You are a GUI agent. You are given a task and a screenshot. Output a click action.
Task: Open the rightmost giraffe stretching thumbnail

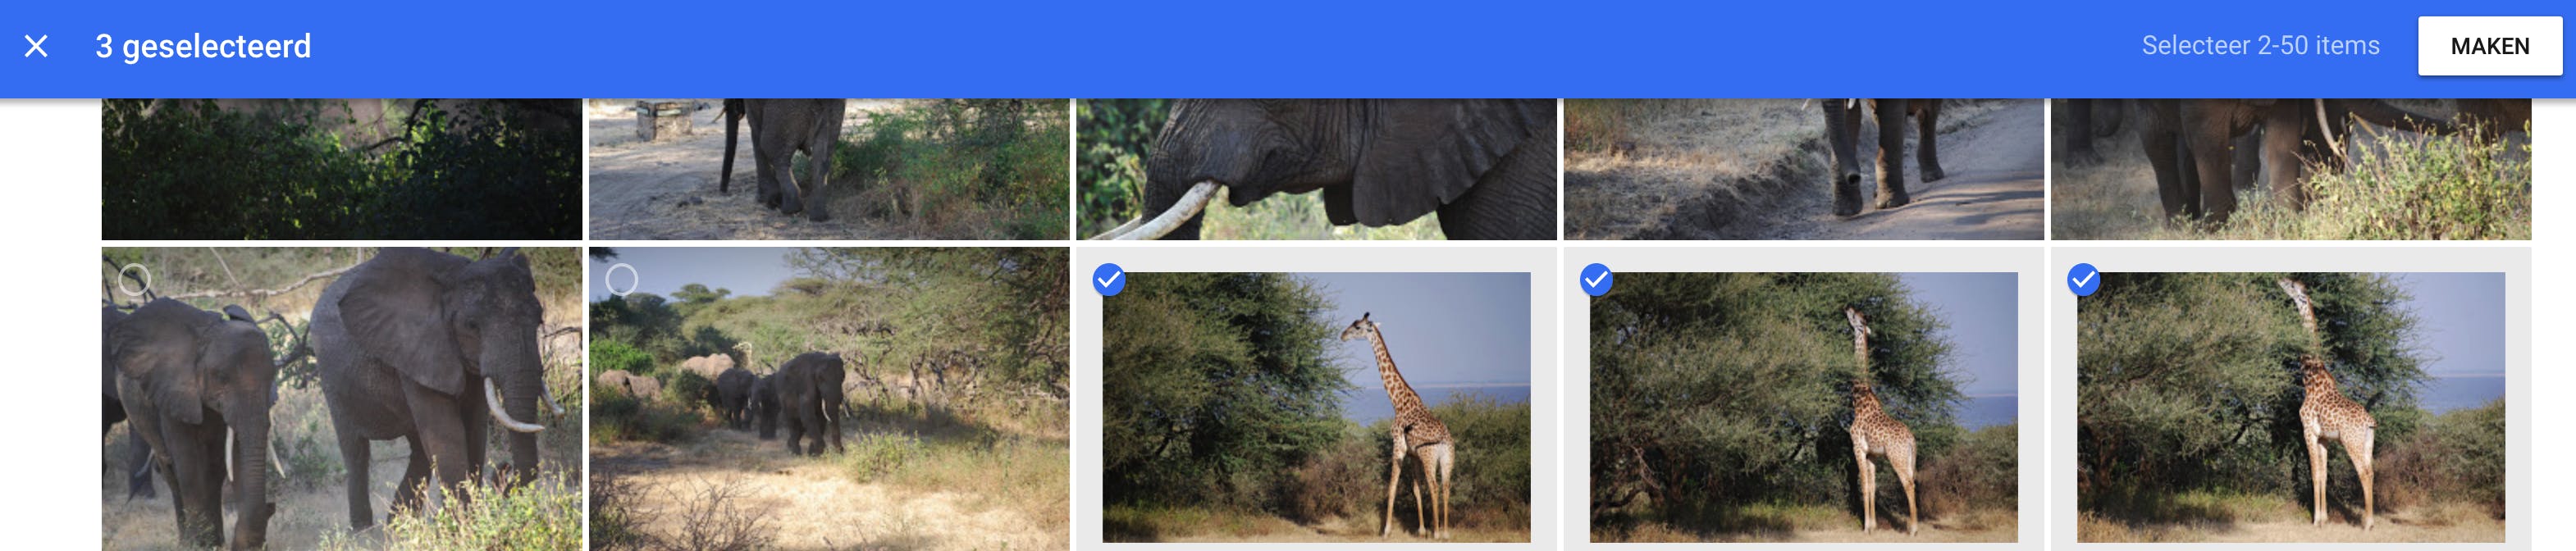click(2290, 408)
